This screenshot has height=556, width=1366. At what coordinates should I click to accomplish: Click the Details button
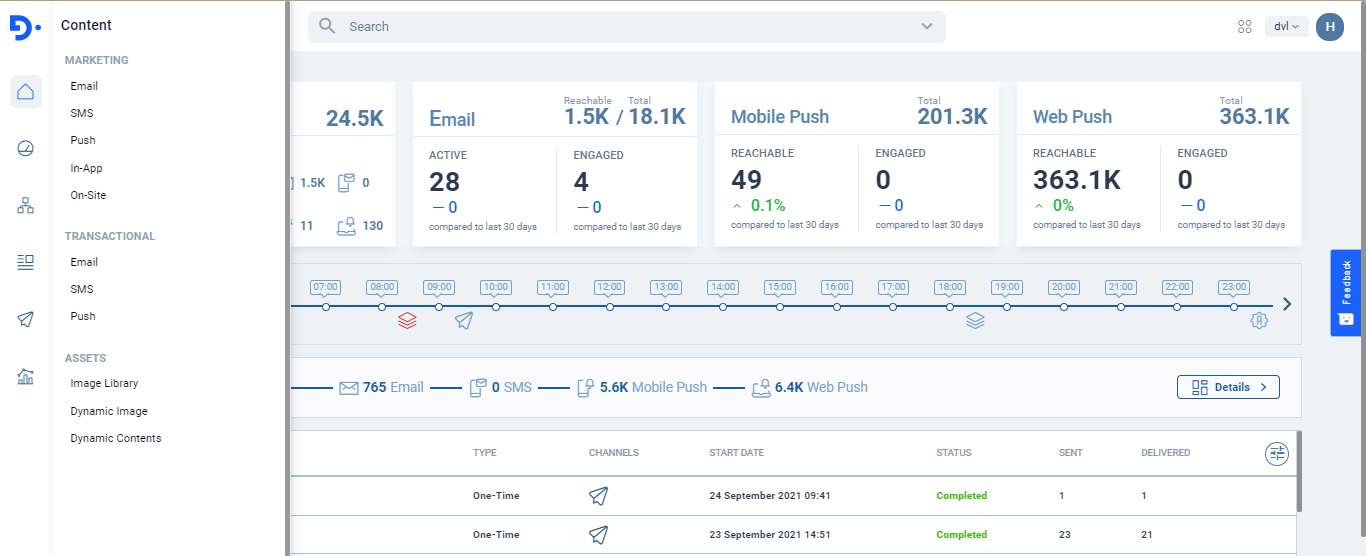[x=1228, y=387]
